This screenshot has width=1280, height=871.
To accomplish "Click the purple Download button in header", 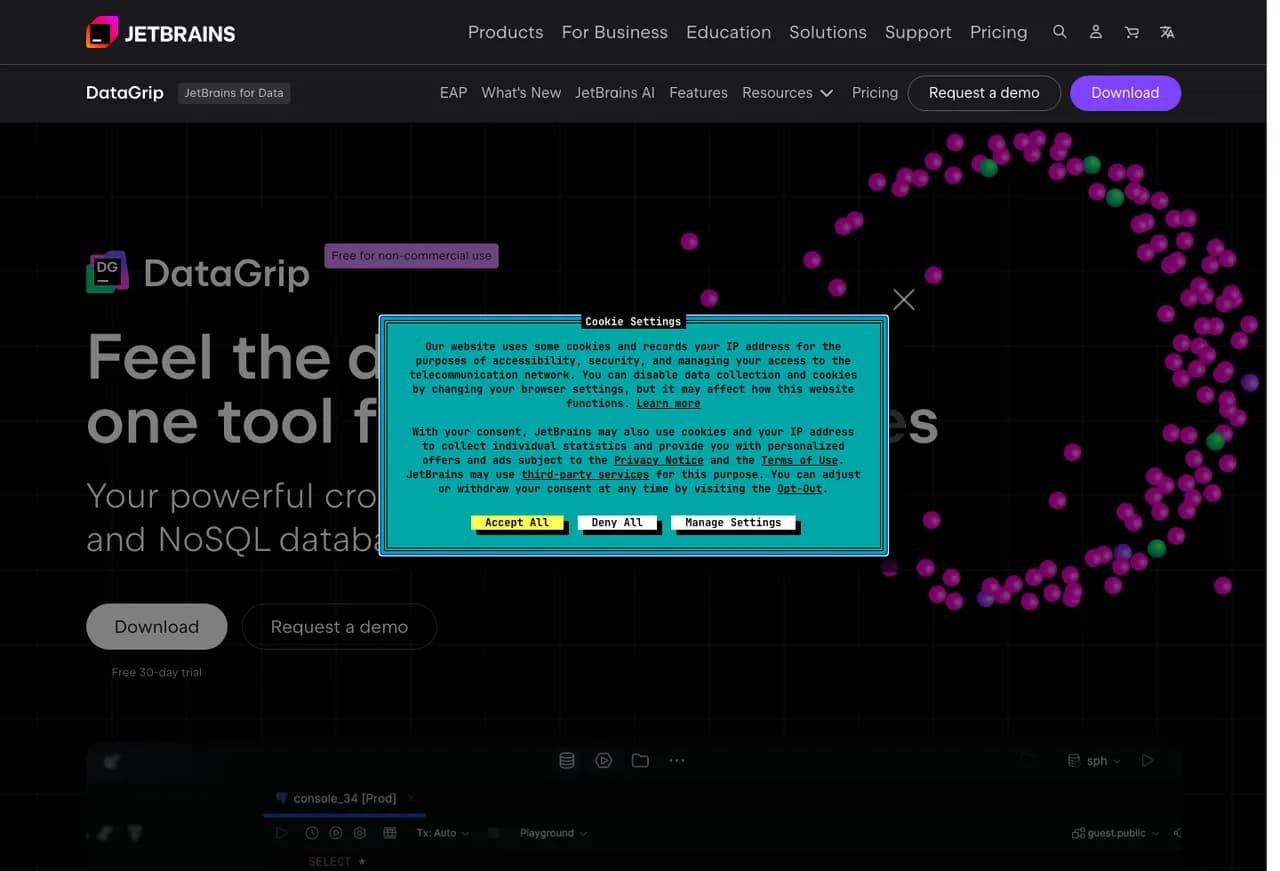I will click(x=1125, y=93).
